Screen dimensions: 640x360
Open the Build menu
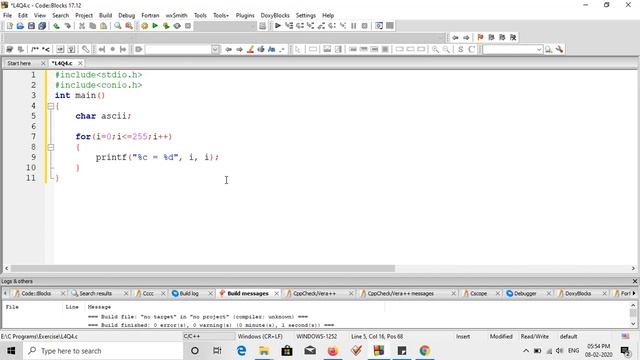105,15
